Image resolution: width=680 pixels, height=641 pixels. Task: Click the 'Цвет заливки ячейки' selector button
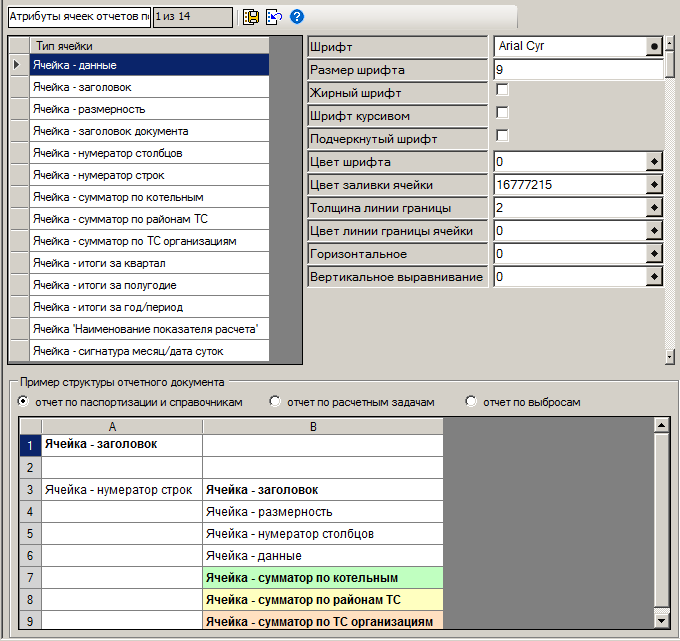coord(654,185)
